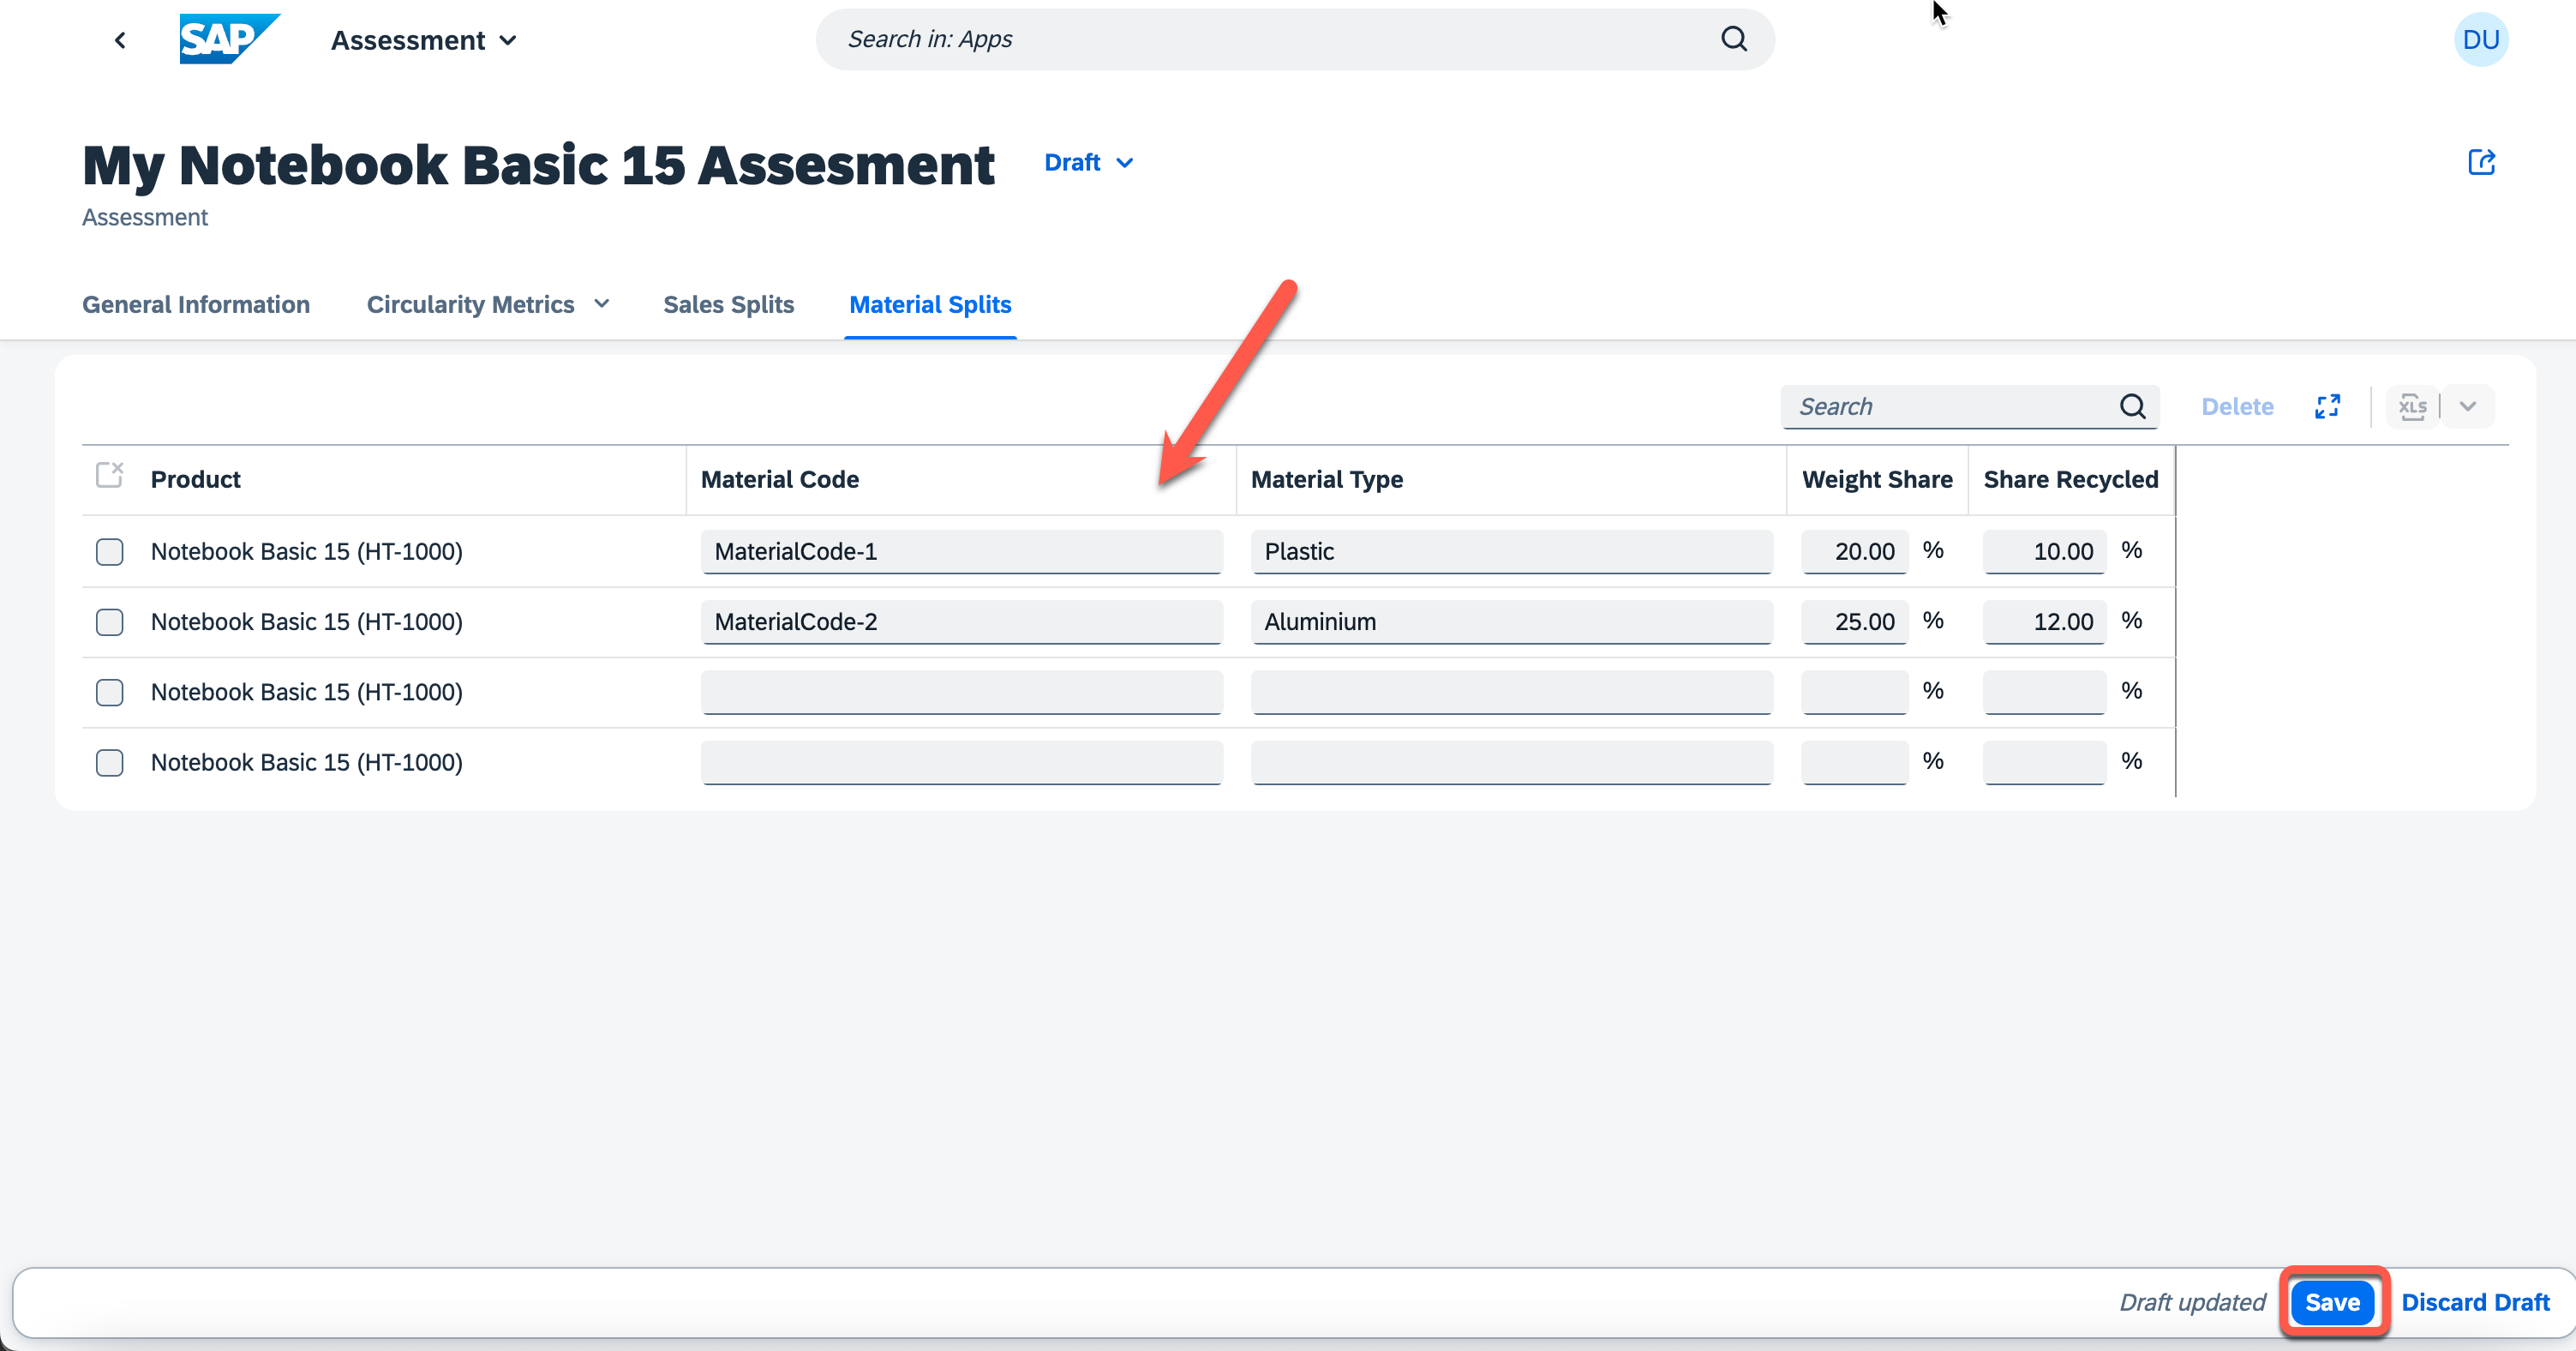Click the Save button

tap(2332, 1302)
